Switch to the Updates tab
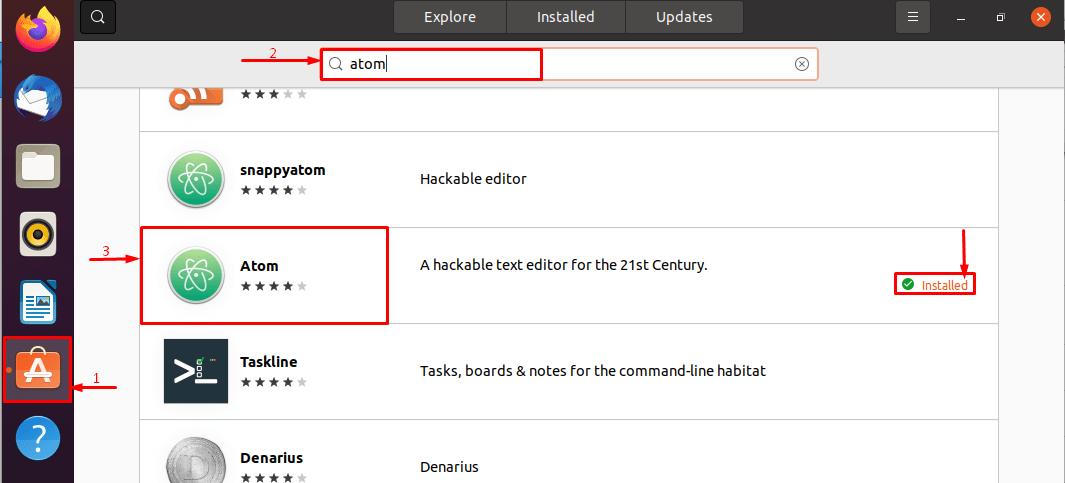Viewport: 1065px width, 483px height. 684,17
